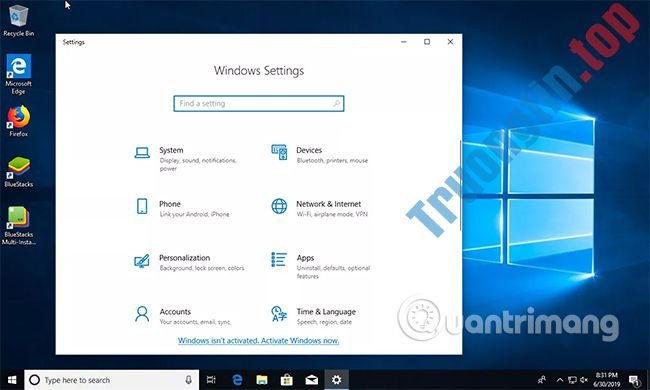
Task: Open File Explorer from the taskbar
Action: click(262, 380)
